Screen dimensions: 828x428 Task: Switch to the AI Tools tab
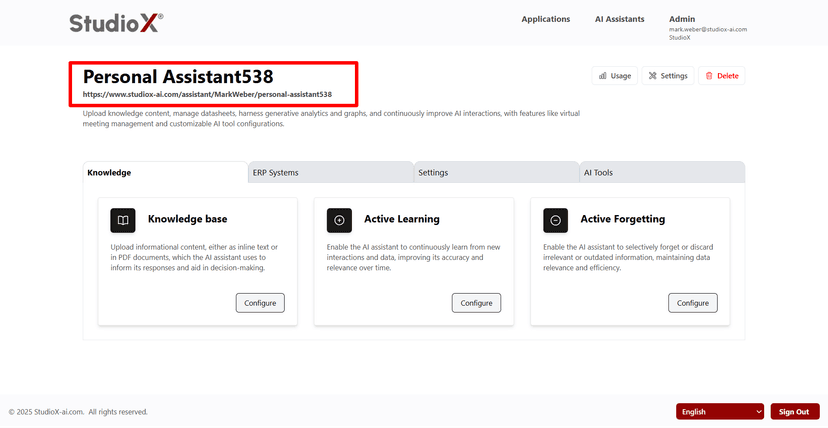[x=662, y=173]
